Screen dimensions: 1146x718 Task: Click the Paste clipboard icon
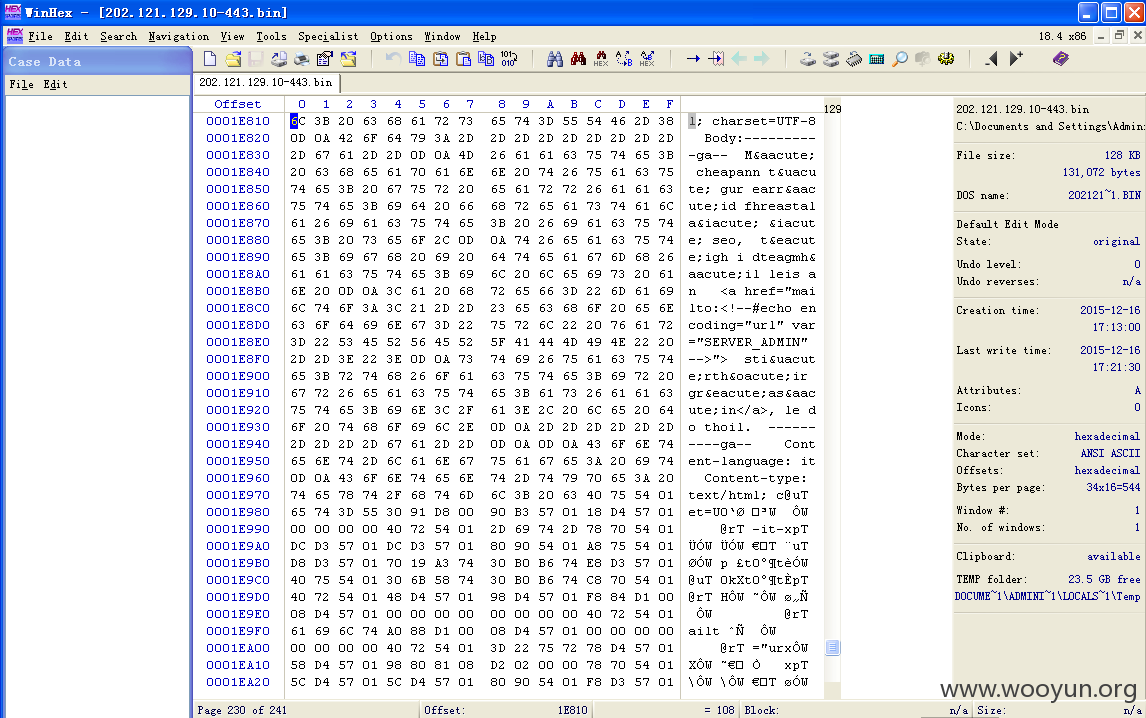pos(463,58)
